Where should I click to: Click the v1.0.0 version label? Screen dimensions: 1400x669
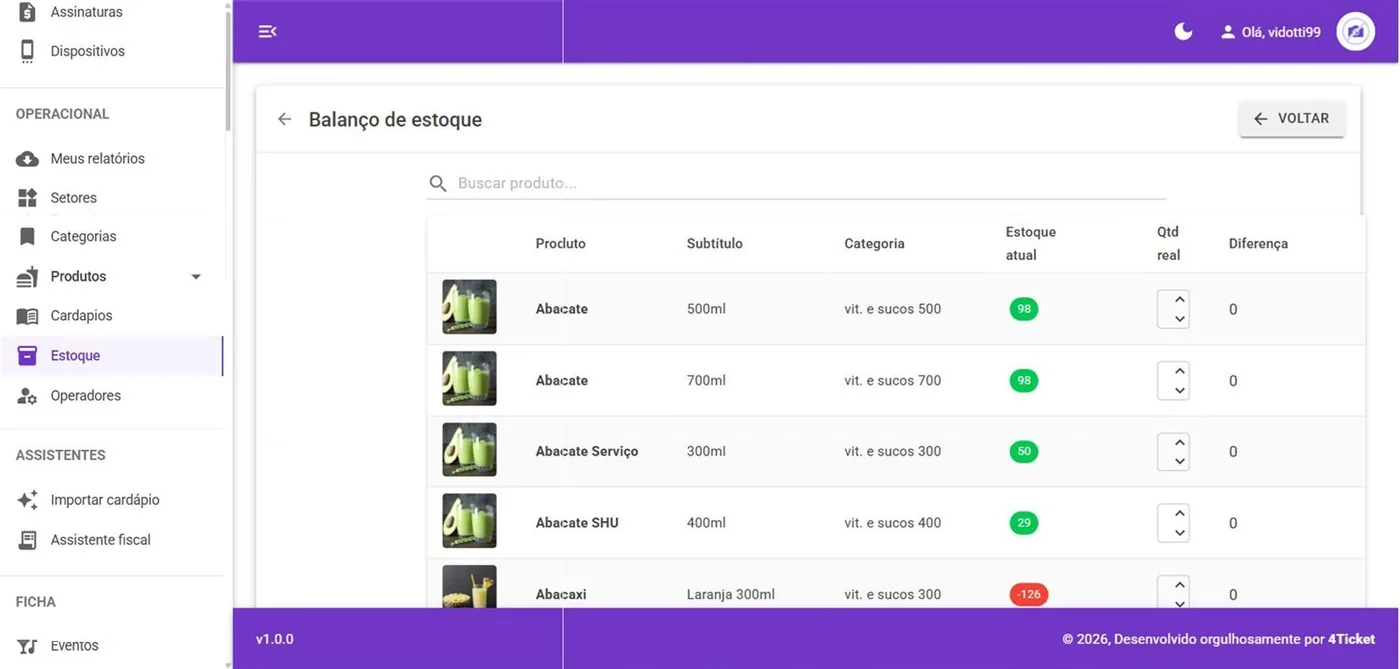(275, 639)
